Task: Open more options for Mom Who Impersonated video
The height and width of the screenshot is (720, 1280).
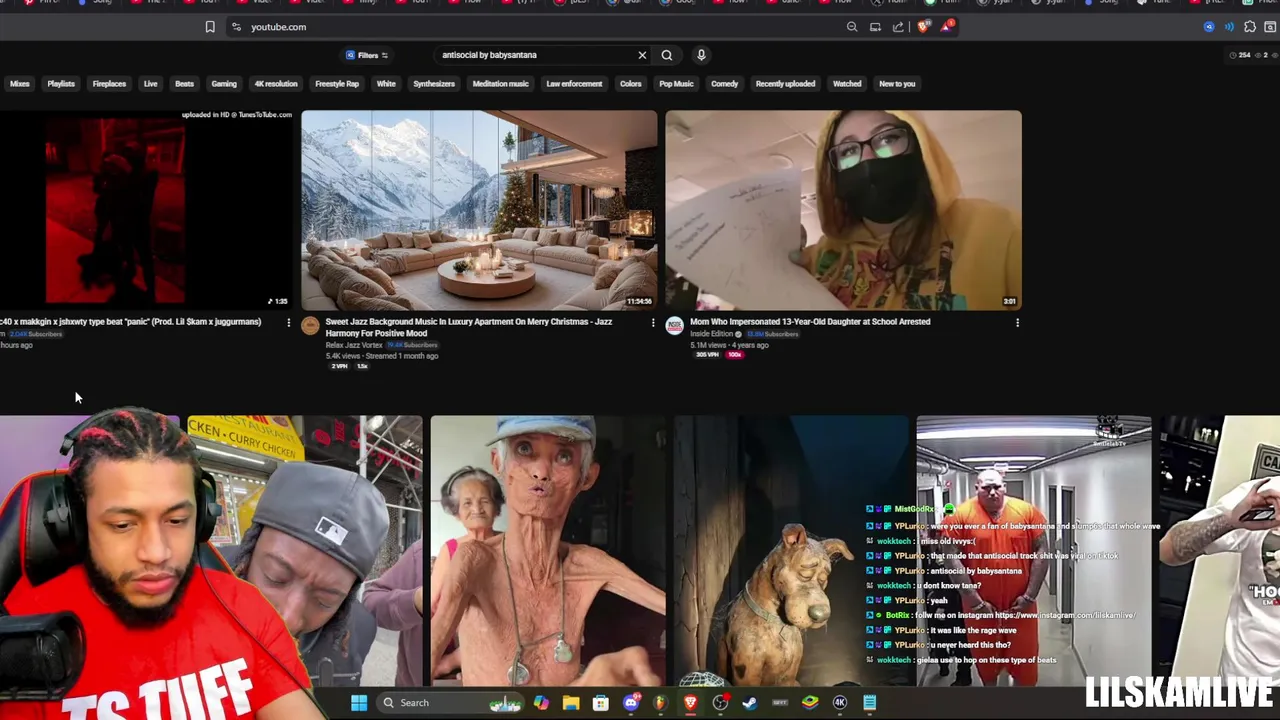Action: pyautogui.click(x=1017, y=322)
